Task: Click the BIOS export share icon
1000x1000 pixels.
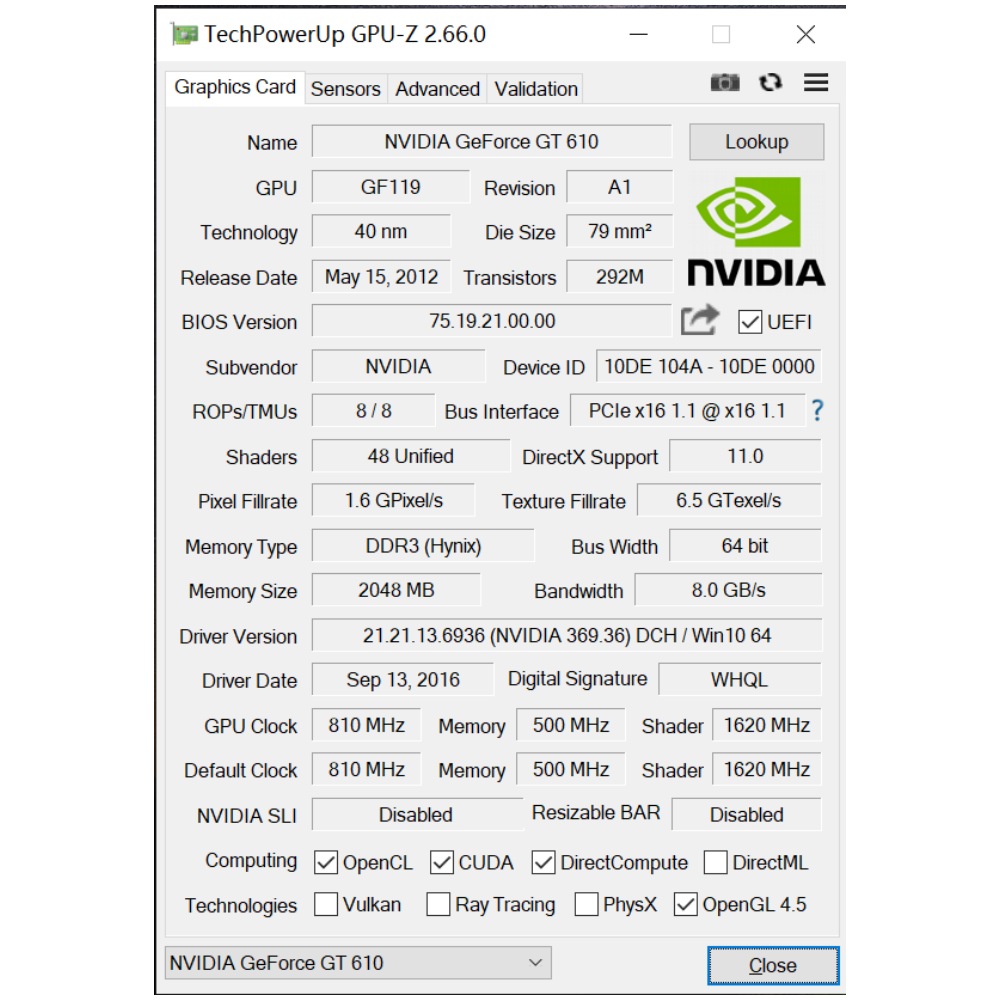Action: (x=700, y=320)
